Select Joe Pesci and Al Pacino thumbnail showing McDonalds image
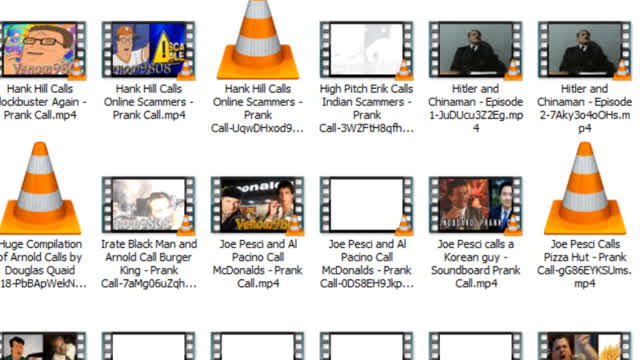Screen dimensions: 640x360 [x=258, y=205]
